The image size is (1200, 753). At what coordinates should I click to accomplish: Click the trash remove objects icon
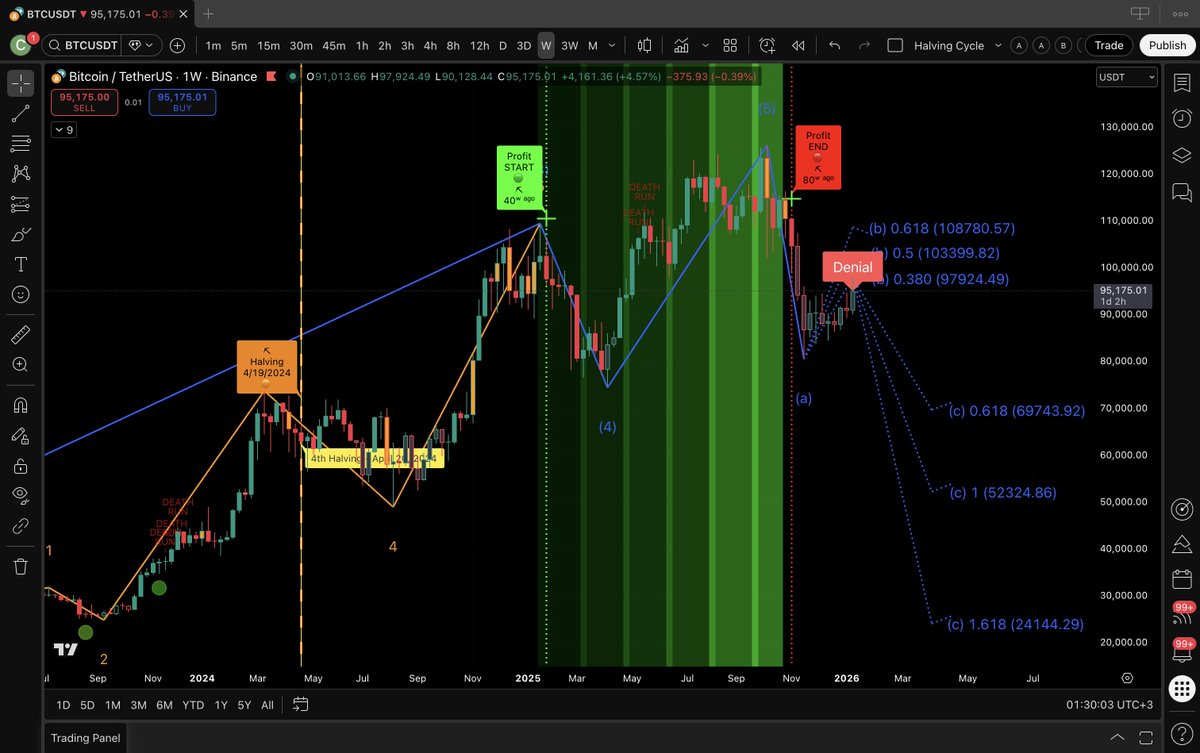click(21, 566)
